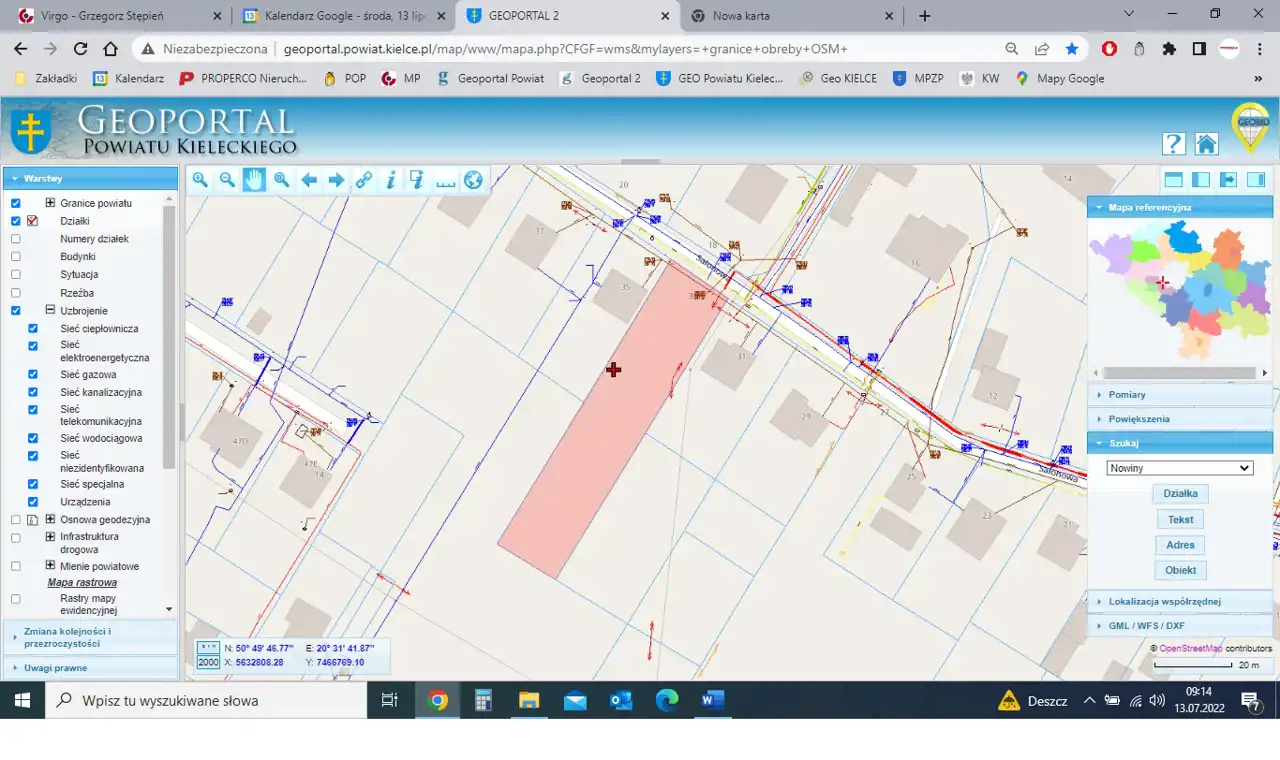Enable the Budynki layer checkbox
1280x760 pixels.
point(16,257)
